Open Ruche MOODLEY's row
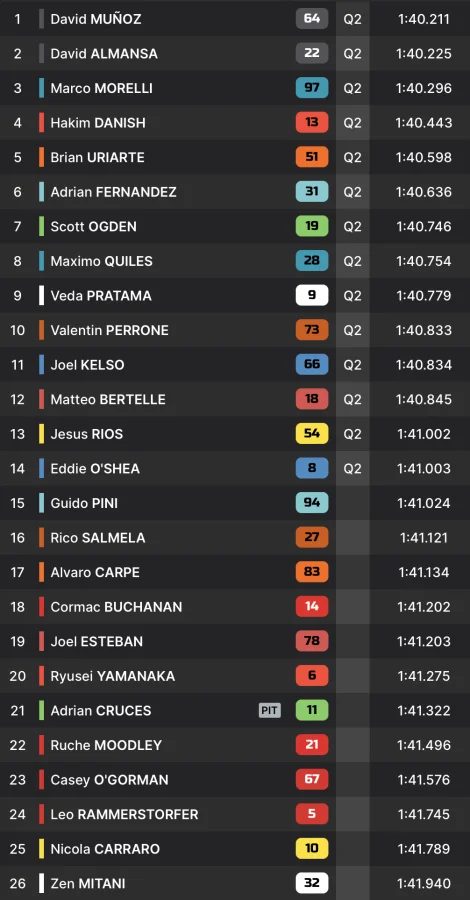Image resolution: width=470 pixels, height=900 pixels. click(235, 745)
